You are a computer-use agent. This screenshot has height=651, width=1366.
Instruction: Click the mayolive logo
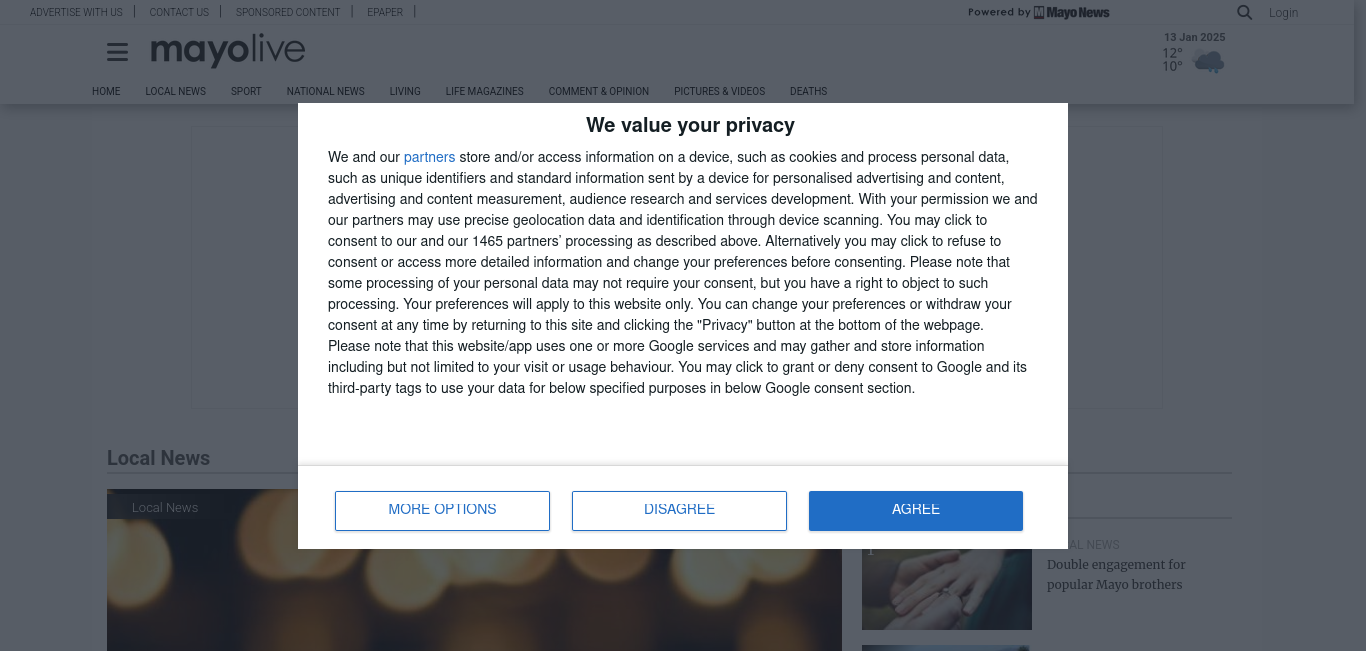click(228, 50)
